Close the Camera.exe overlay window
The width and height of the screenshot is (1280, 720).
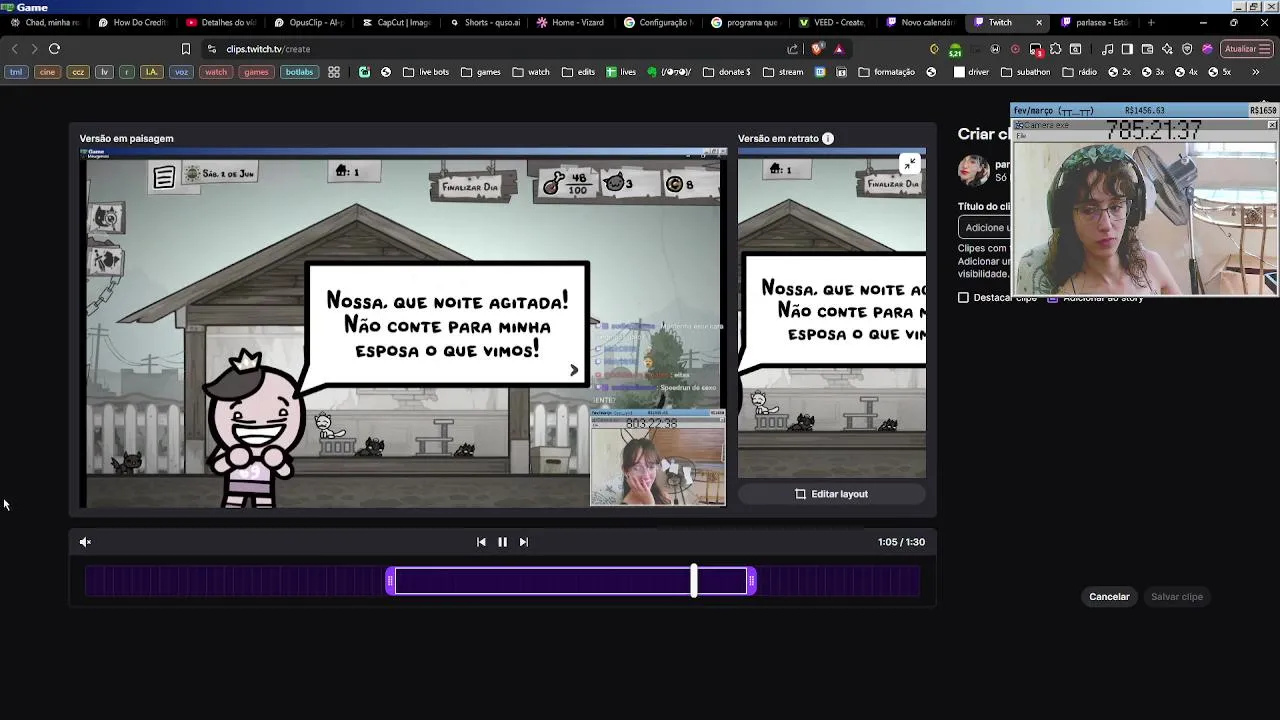pyautogui.click(x=1271, y=125)
